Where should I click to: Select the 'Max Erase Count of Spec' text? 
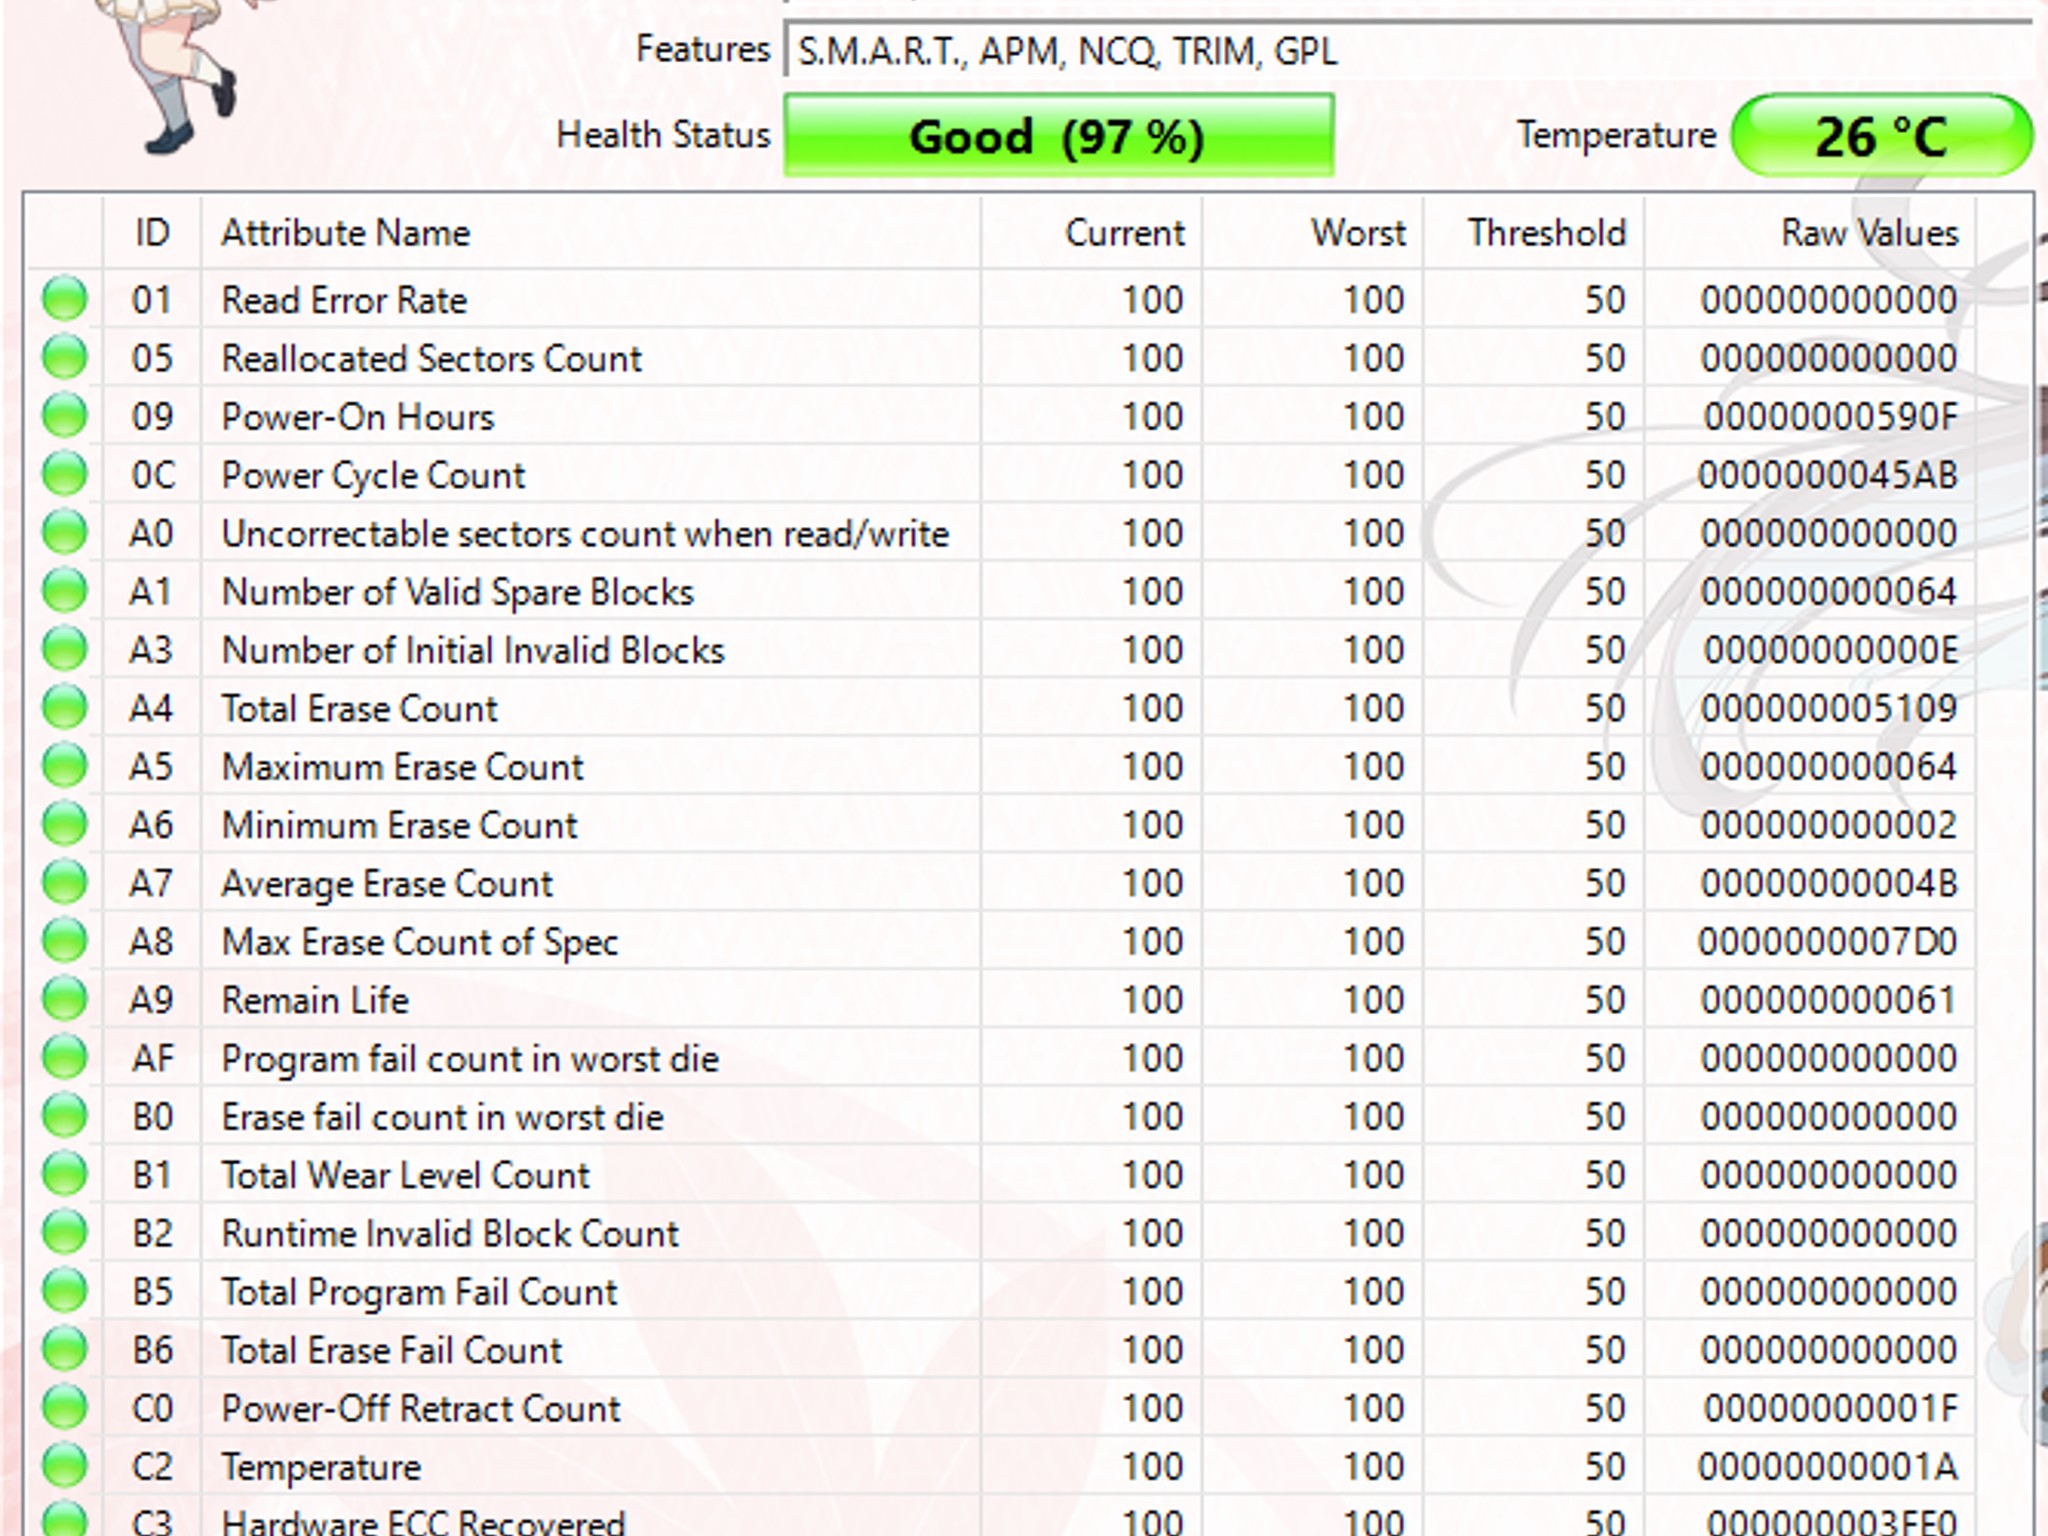click(x=419, y=942)
